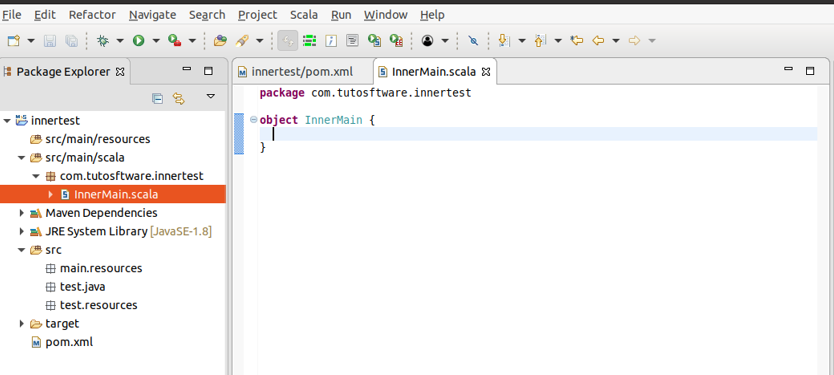This screenshot has width=834, height=375.
Task: Open the Previous Annotation dropdown arrow
Action: click(x=558, y=40)
